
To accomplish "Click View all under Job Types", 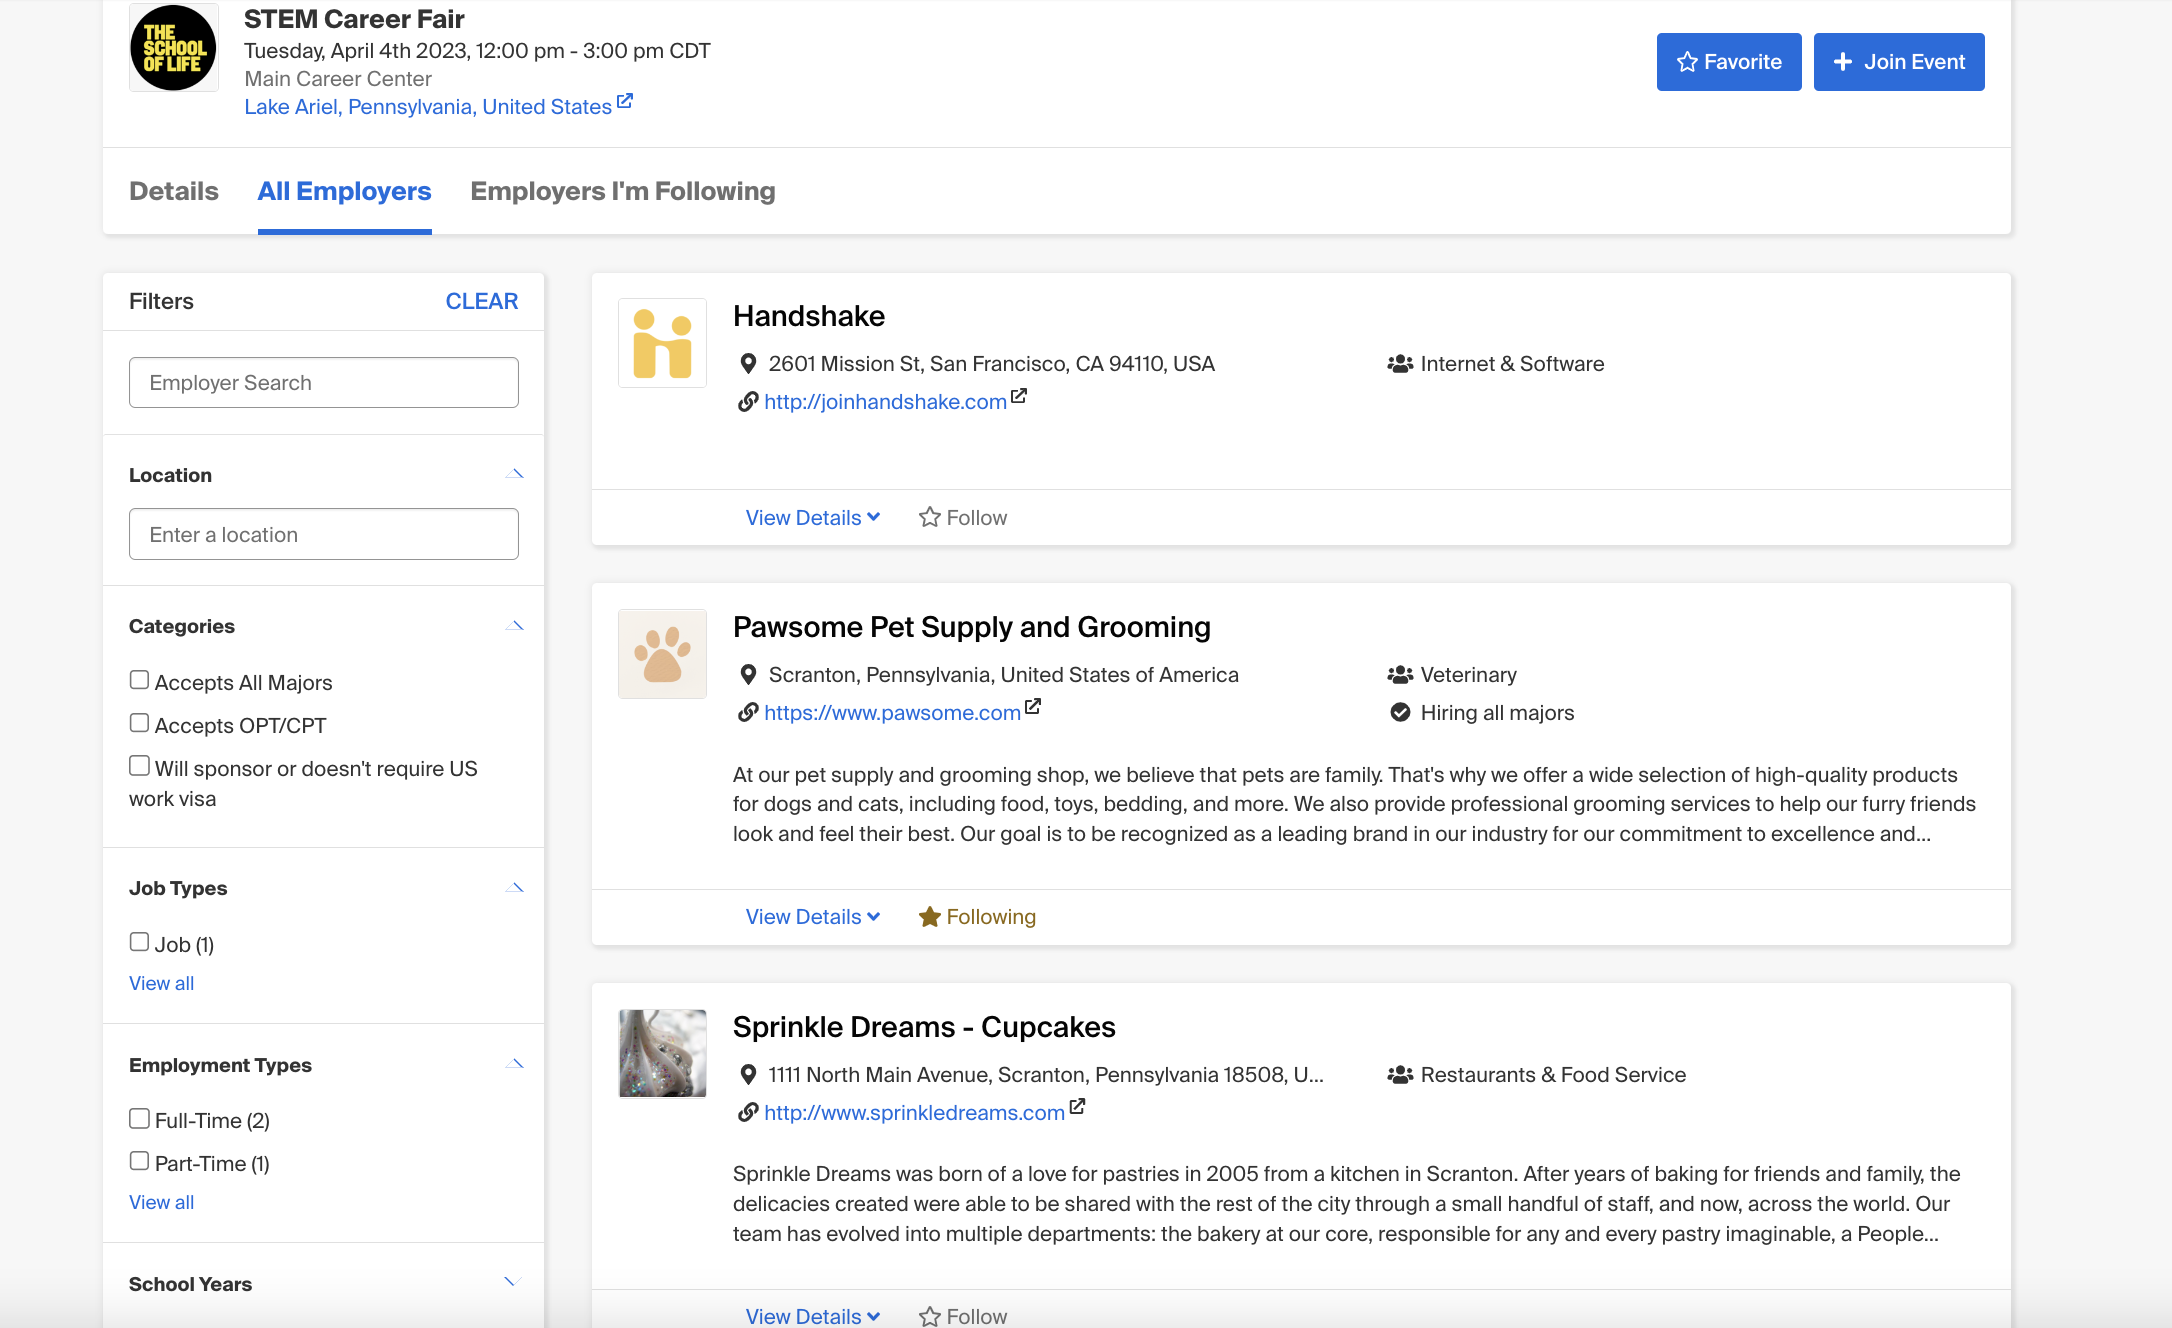I will coord(162,983).
